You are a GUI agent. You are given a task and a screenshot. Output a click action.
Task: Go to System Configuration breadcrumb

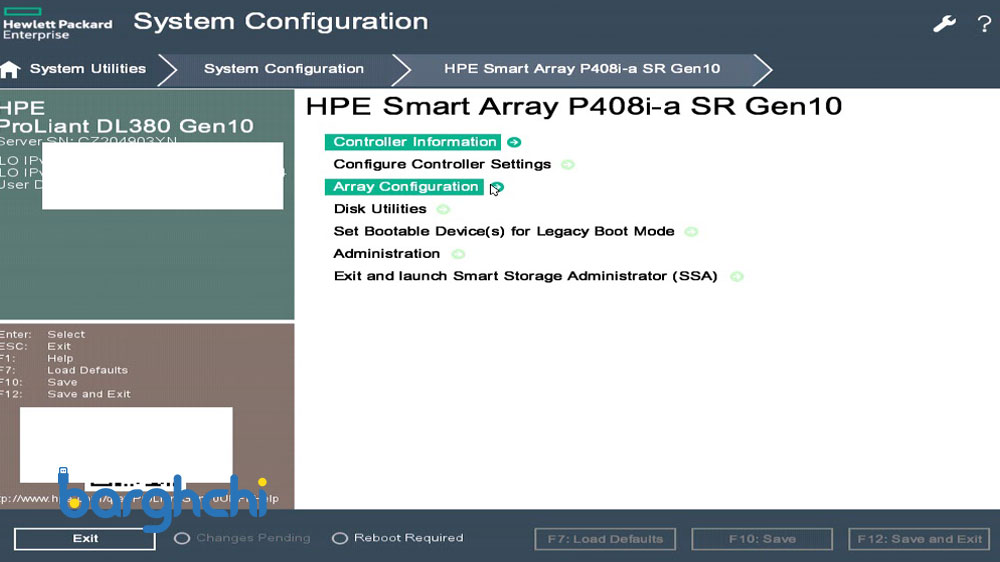click(283, 69)
